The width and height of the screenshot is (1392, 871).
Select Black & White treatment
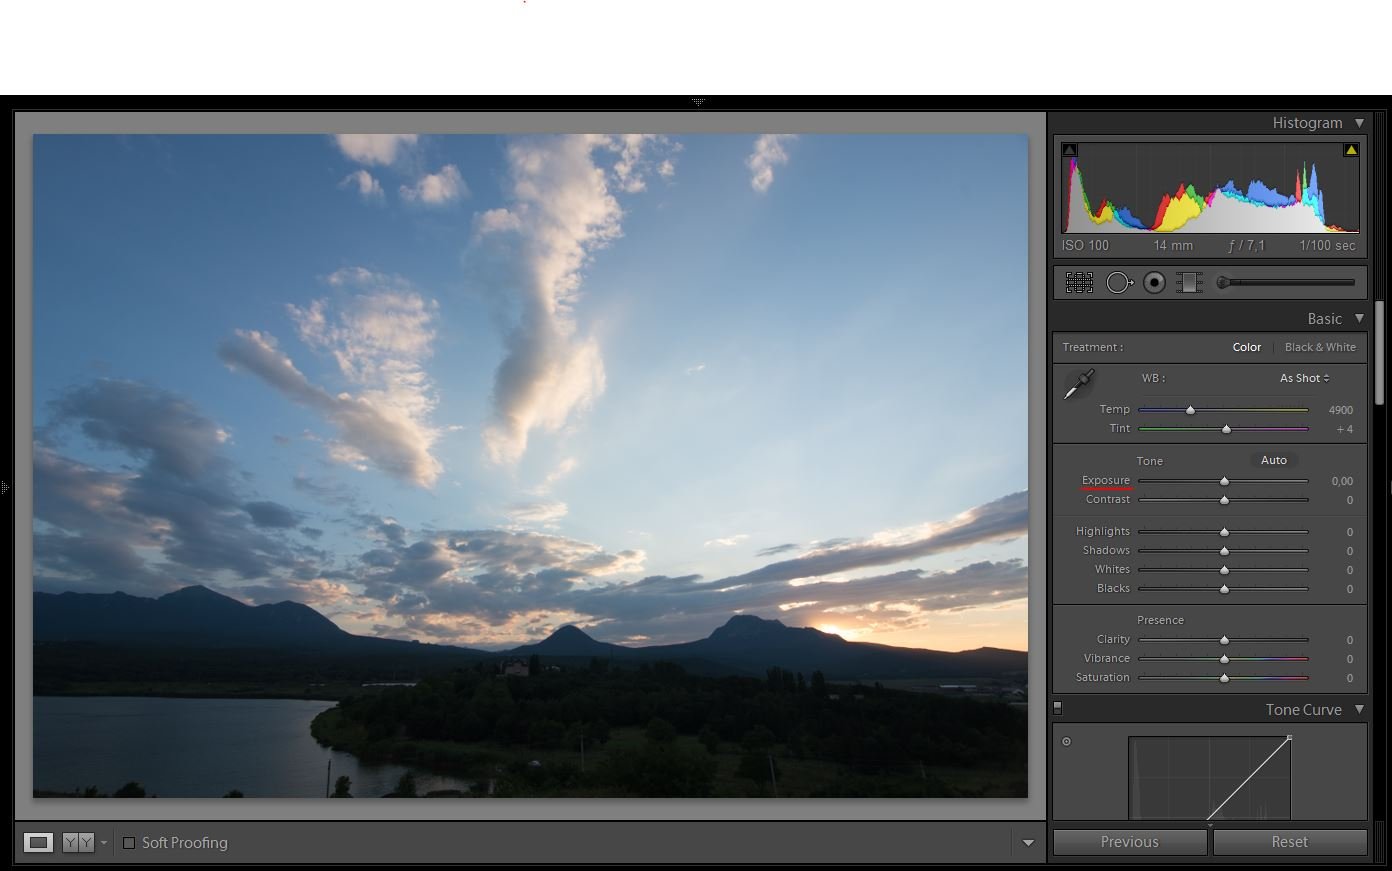pyautogui.click(x=1320, y=347)
